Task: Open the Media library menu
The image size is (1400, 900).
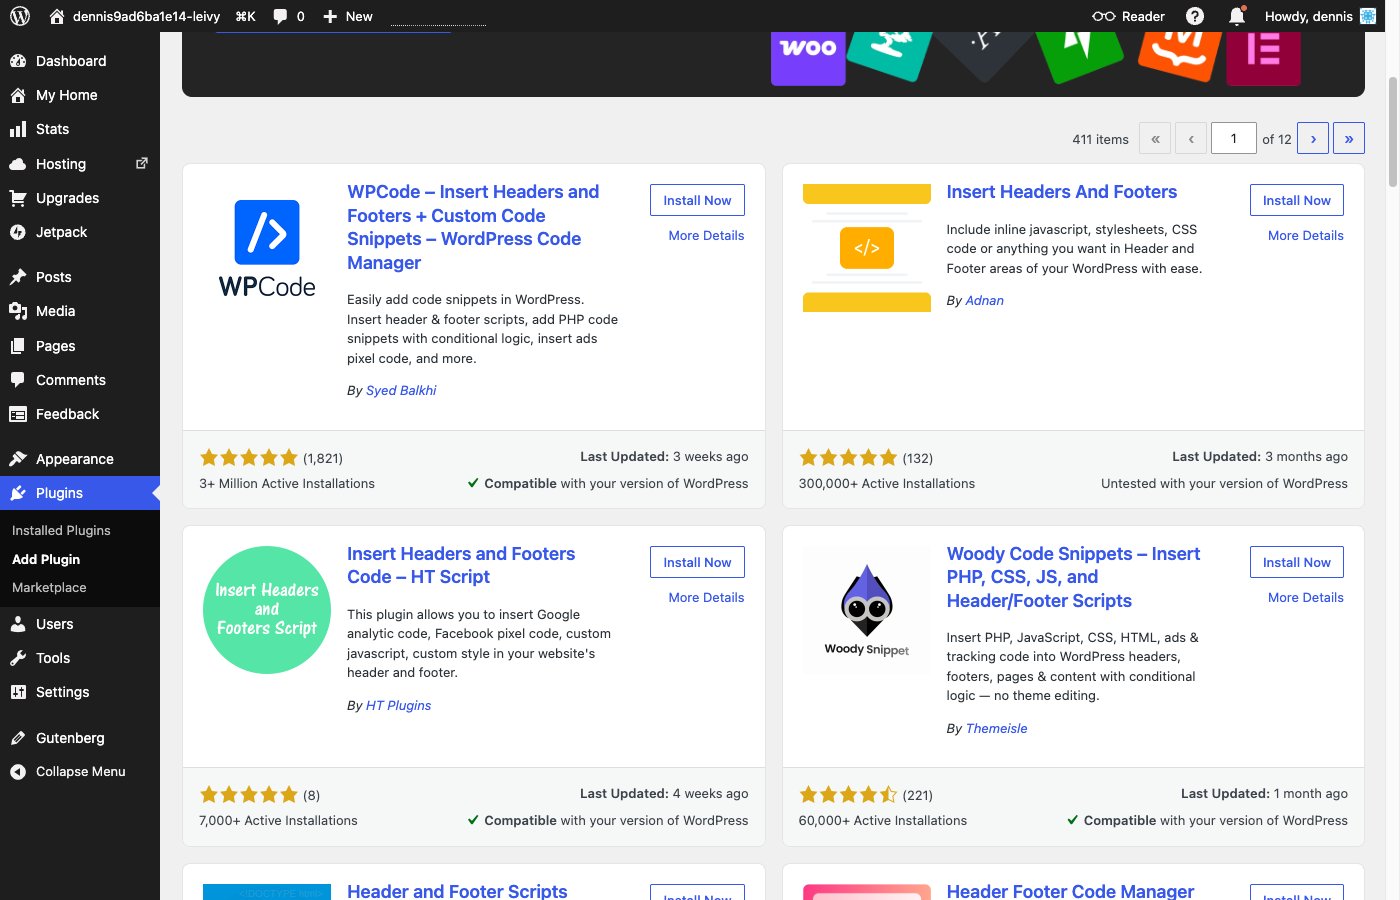Action: pyautogui.click(x=80, y=311)
